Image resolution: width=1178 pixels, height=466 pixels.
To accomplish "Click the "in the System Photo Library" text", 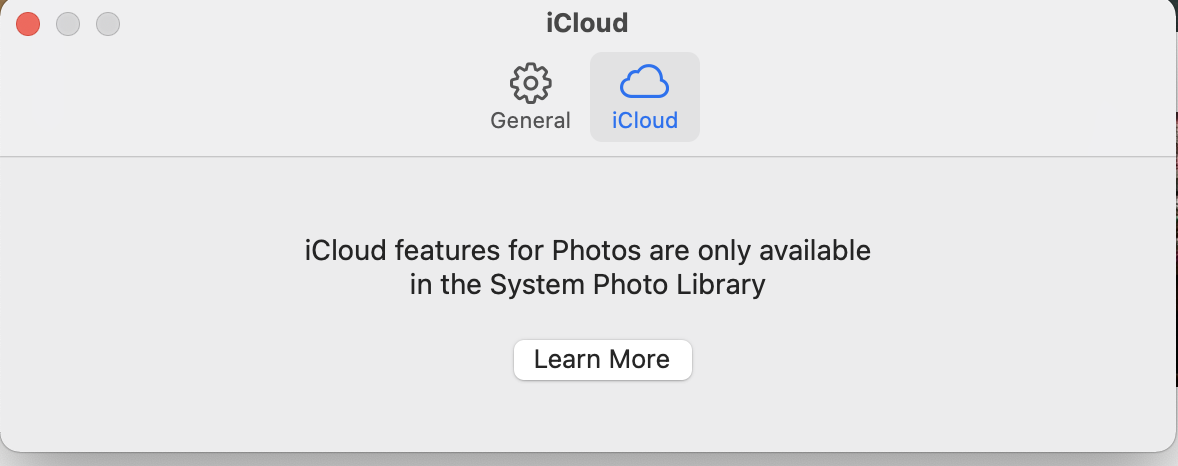I will [x=587, y=285].
